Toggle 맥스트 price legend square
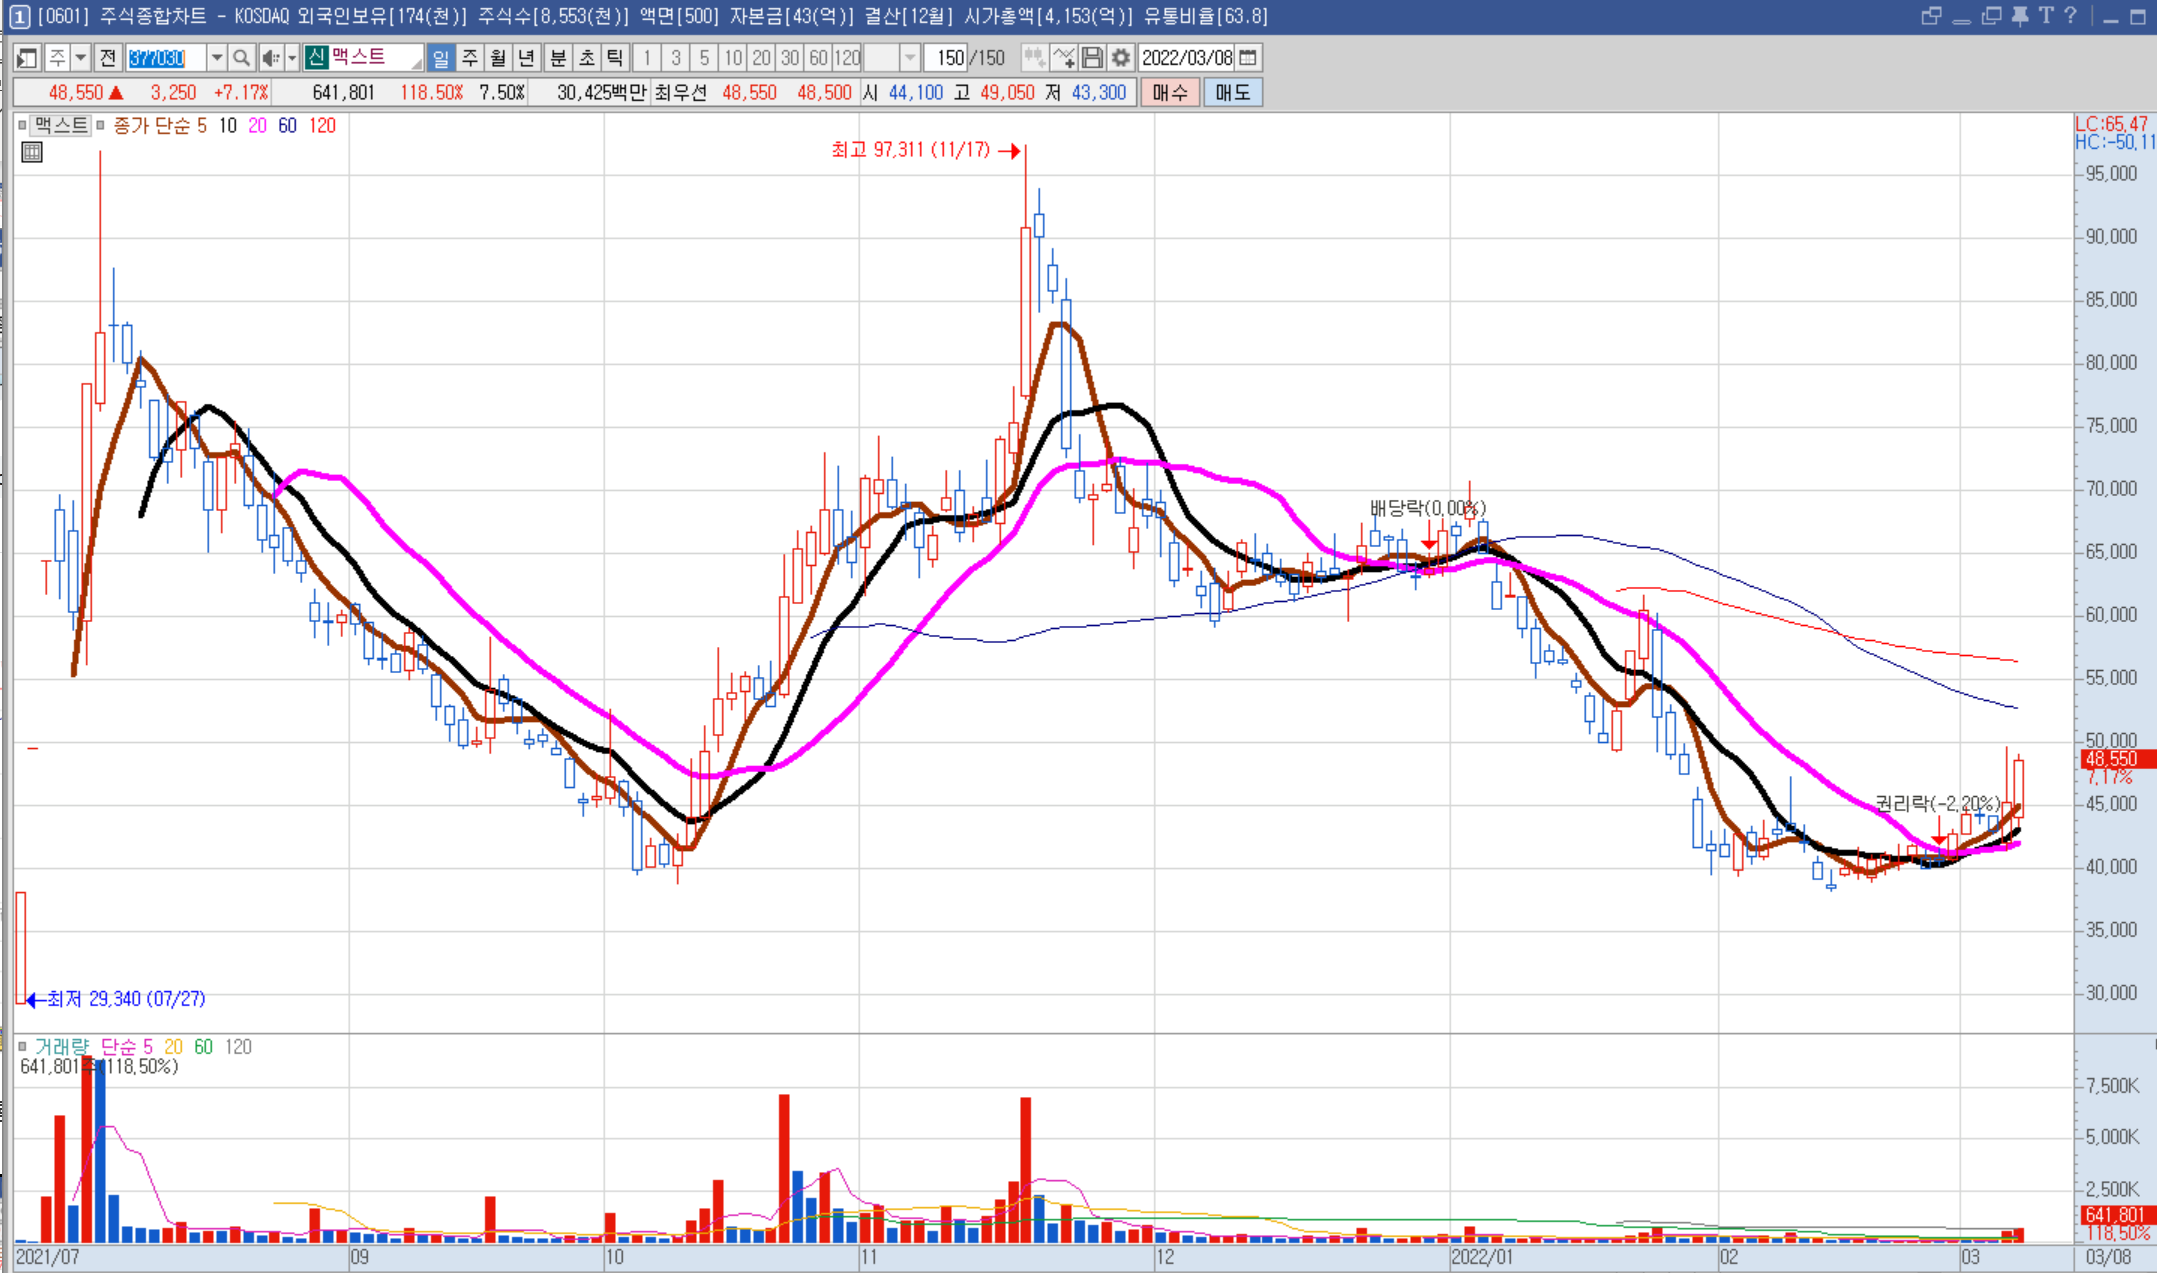The width and height of the screenshot is (2157, 1273). [22, 126]
